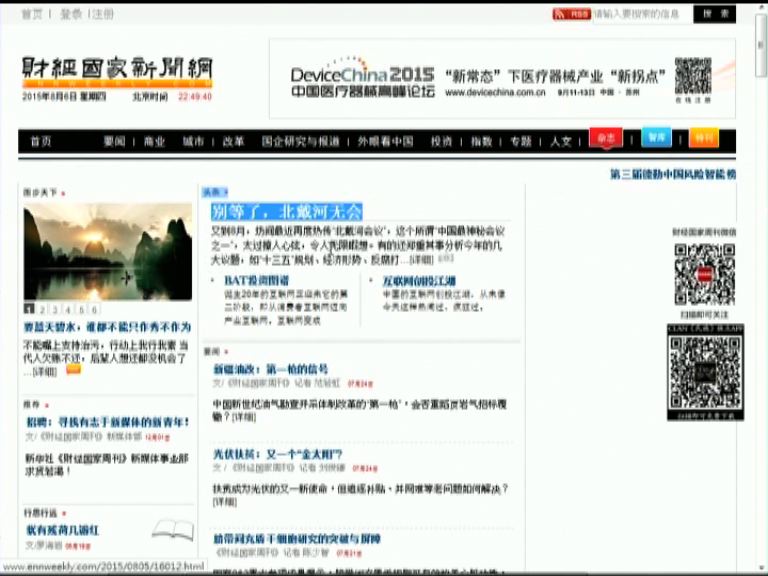This screenshot has height=576, width=768.
Task: Open the 国企研究与报道 navigation menu item
Action: pos(300,141)
